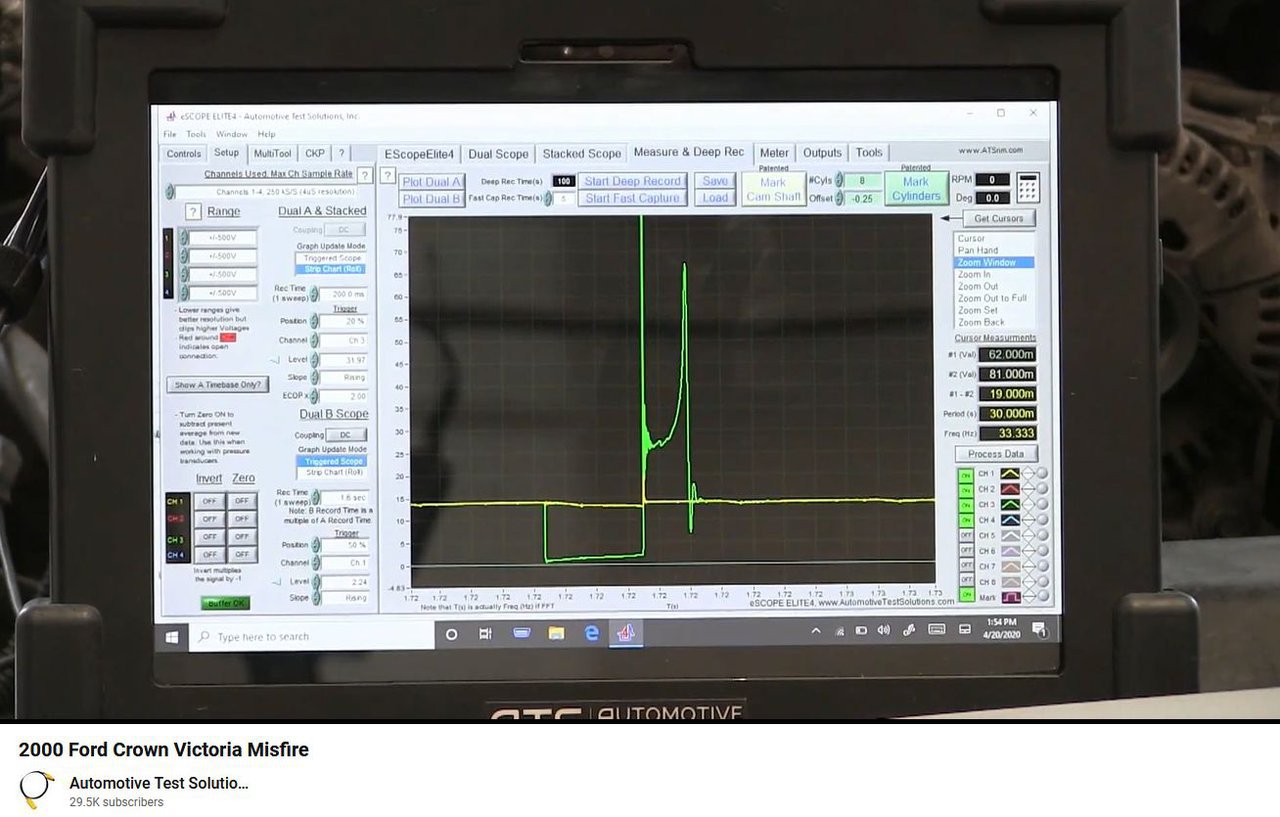Turn off CH 2 display toggle
This screenshot has height=817, width=1280.
pyautogui.click(x=966, y=489)
